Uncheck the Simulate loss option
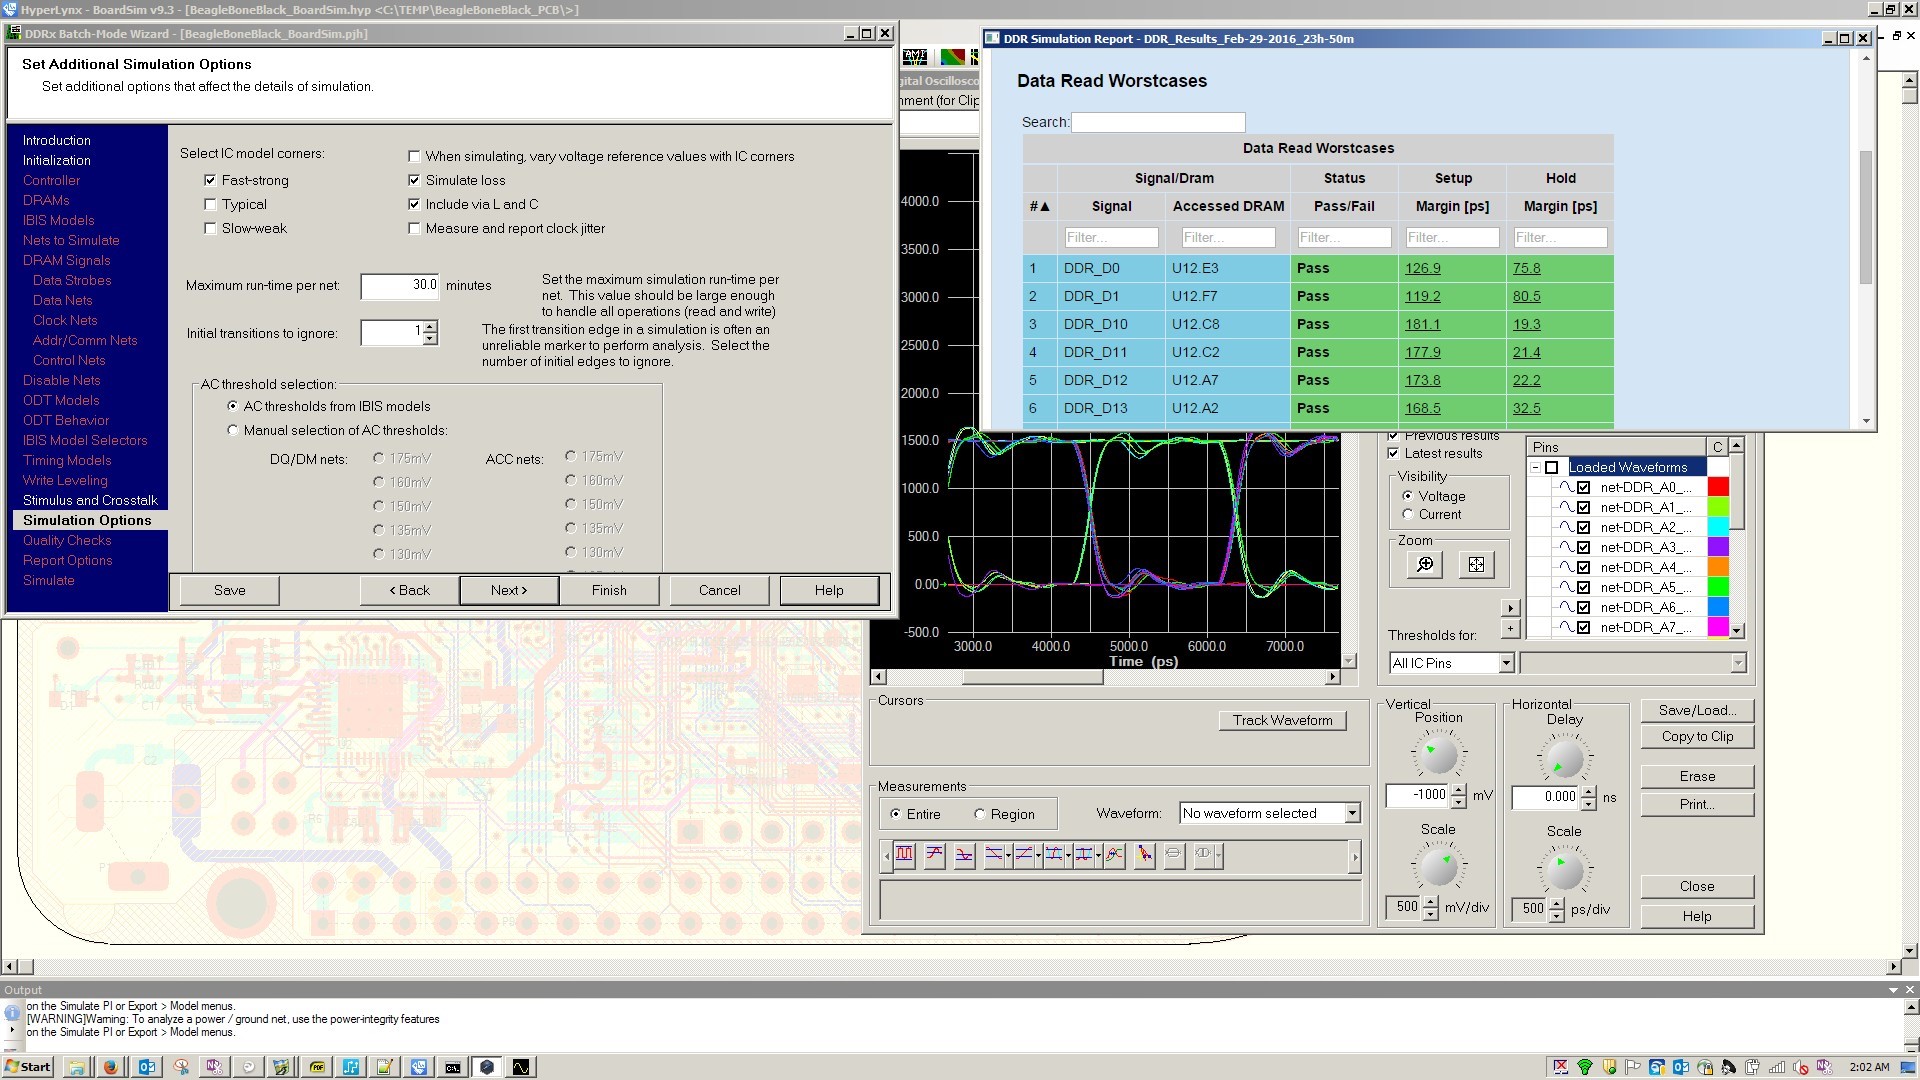 click(x=414, y=180)
